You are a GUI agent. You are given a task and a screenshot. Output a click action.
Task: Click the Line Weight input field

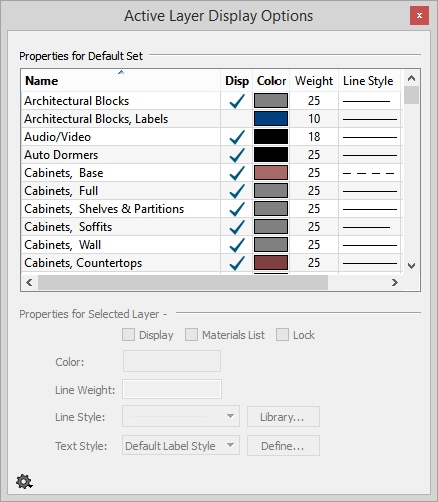172,389
